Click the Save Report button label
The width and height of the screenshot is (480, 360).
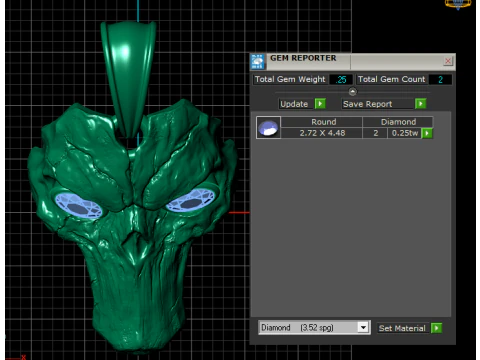(367, 104)
